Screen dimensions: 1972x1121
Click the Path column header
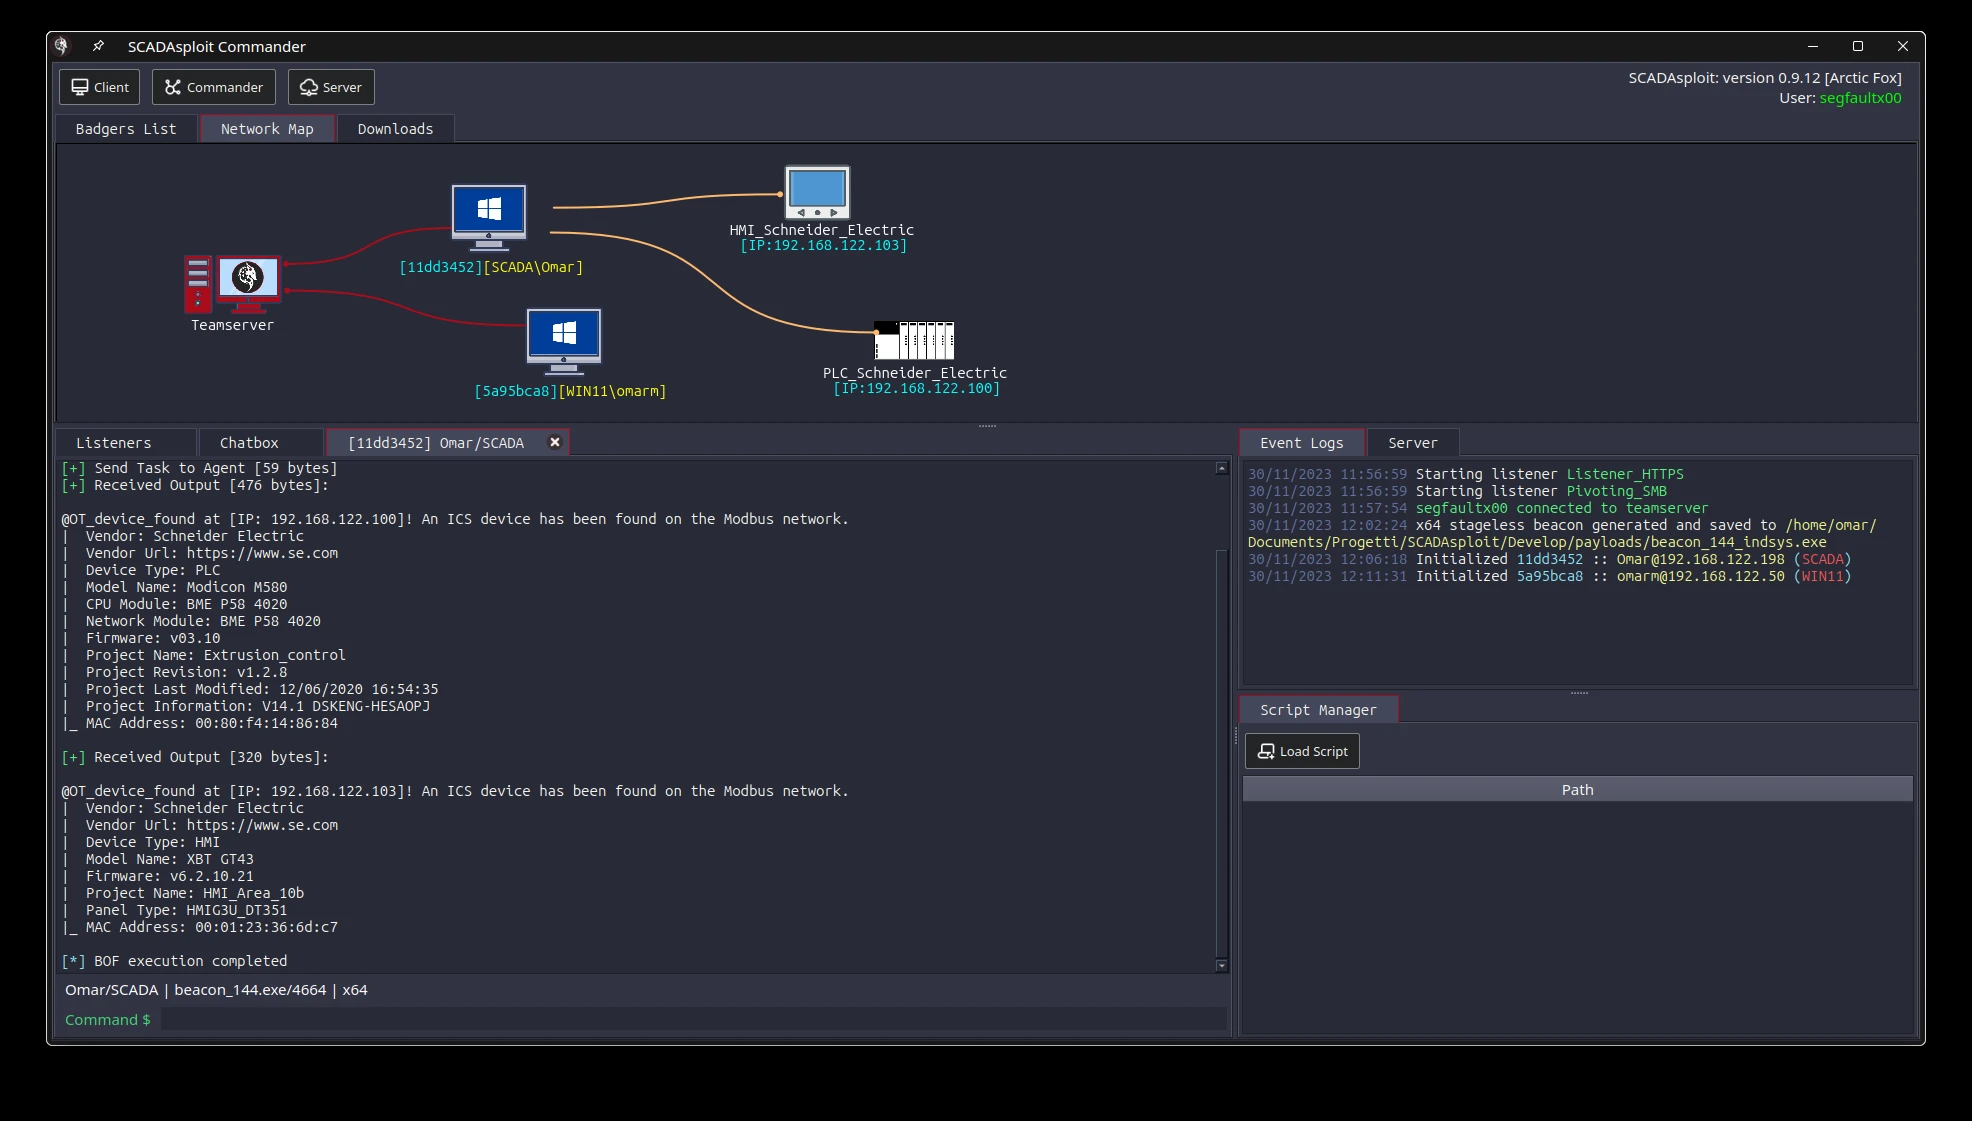(x=1577, y=790)
